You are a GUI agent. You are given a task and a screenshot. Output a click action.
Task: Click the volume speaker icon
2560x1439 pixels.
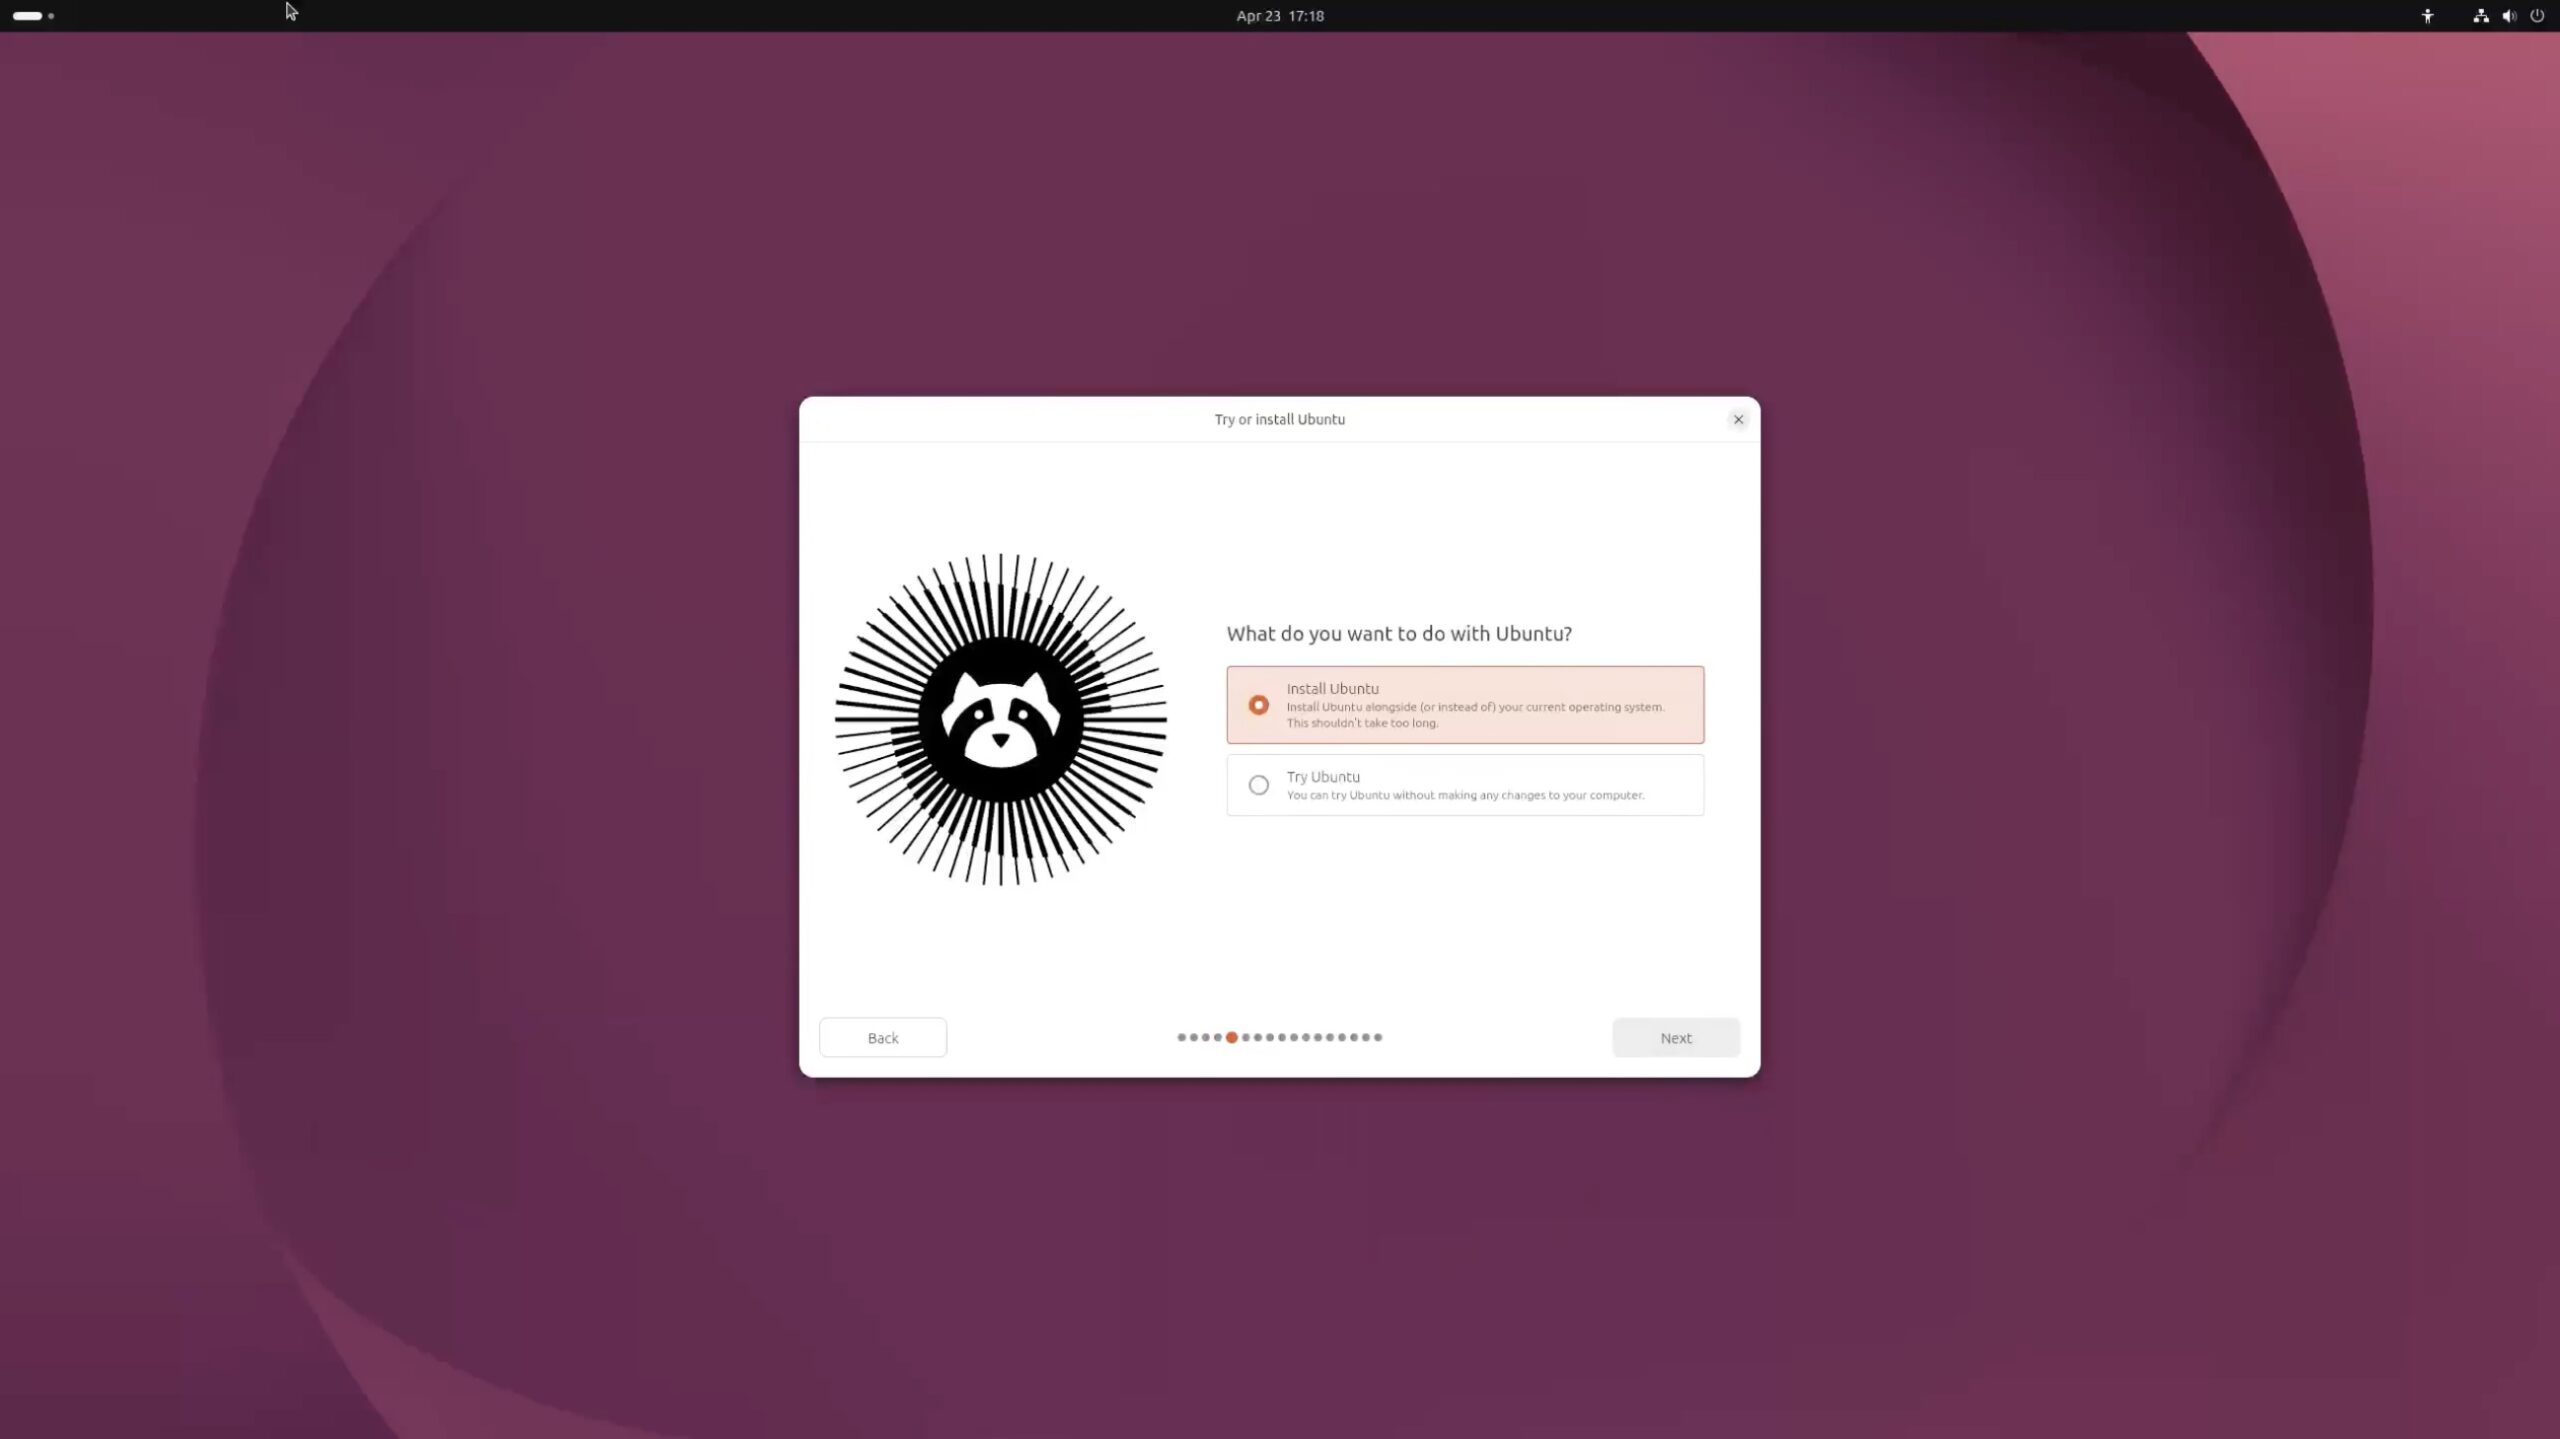pyautogui.click(x=2508, y=16)
